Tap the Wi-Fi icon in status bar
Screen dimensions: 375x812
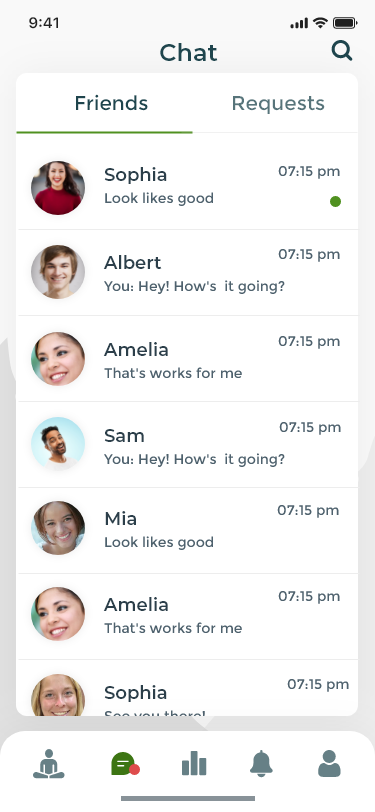click(321, 23)
